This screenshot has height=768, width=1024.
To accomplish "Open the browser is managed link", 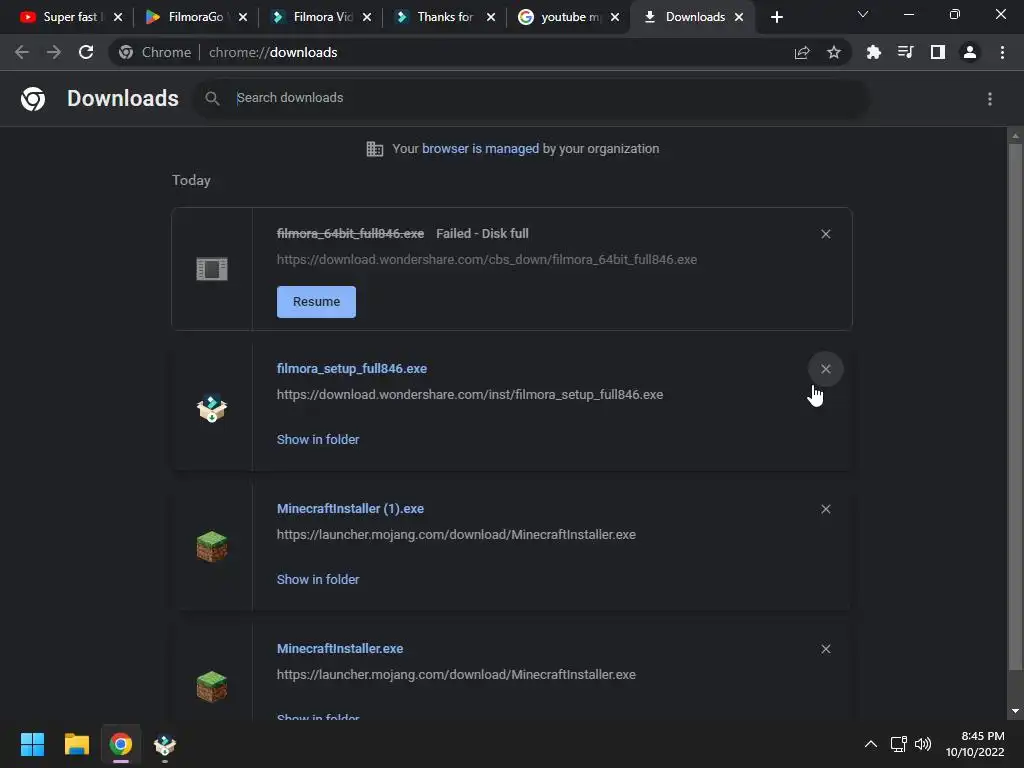I will pyautogui.click(x=481, y=149).
